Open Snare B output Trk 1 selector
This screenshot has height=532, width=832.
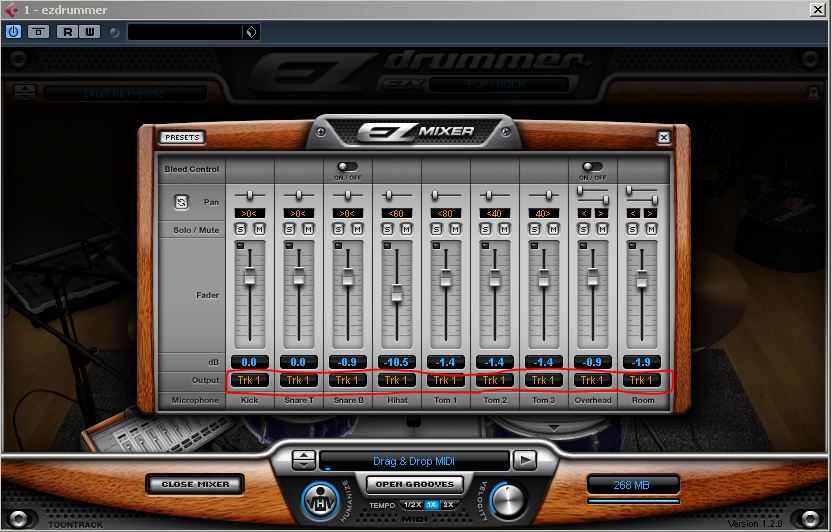click(x=348, y=380)
